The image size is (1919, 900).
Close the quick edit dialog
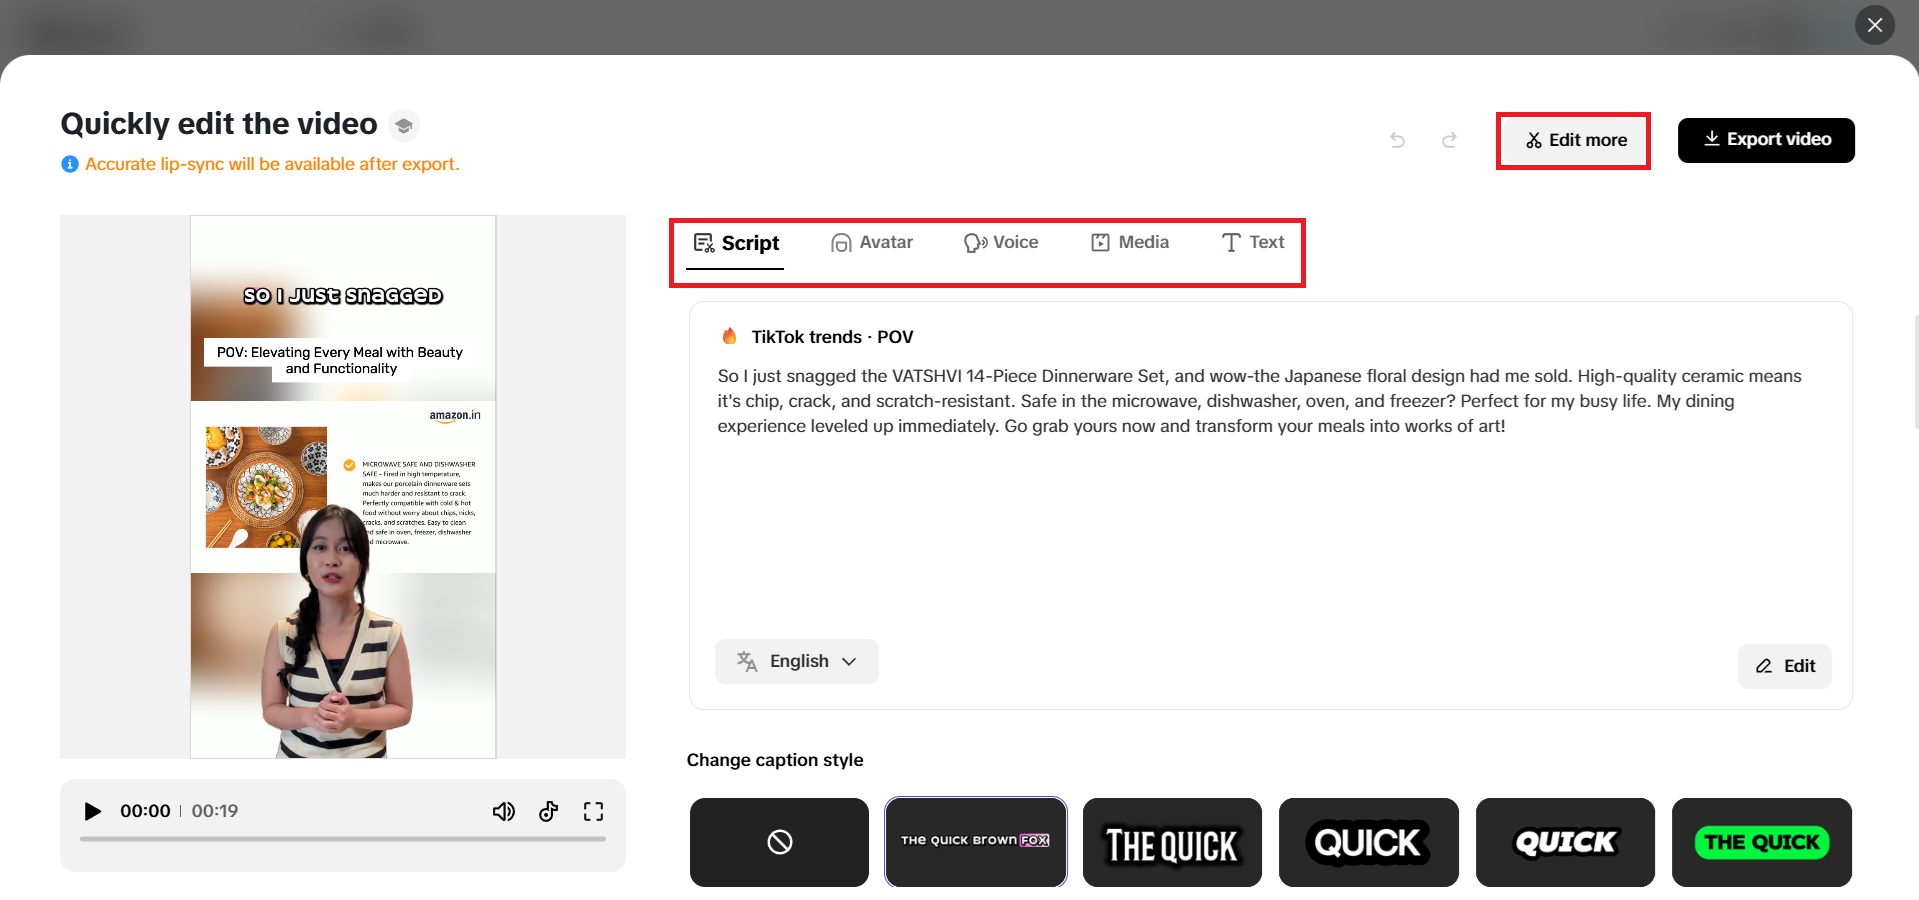tap(1874, 25)
